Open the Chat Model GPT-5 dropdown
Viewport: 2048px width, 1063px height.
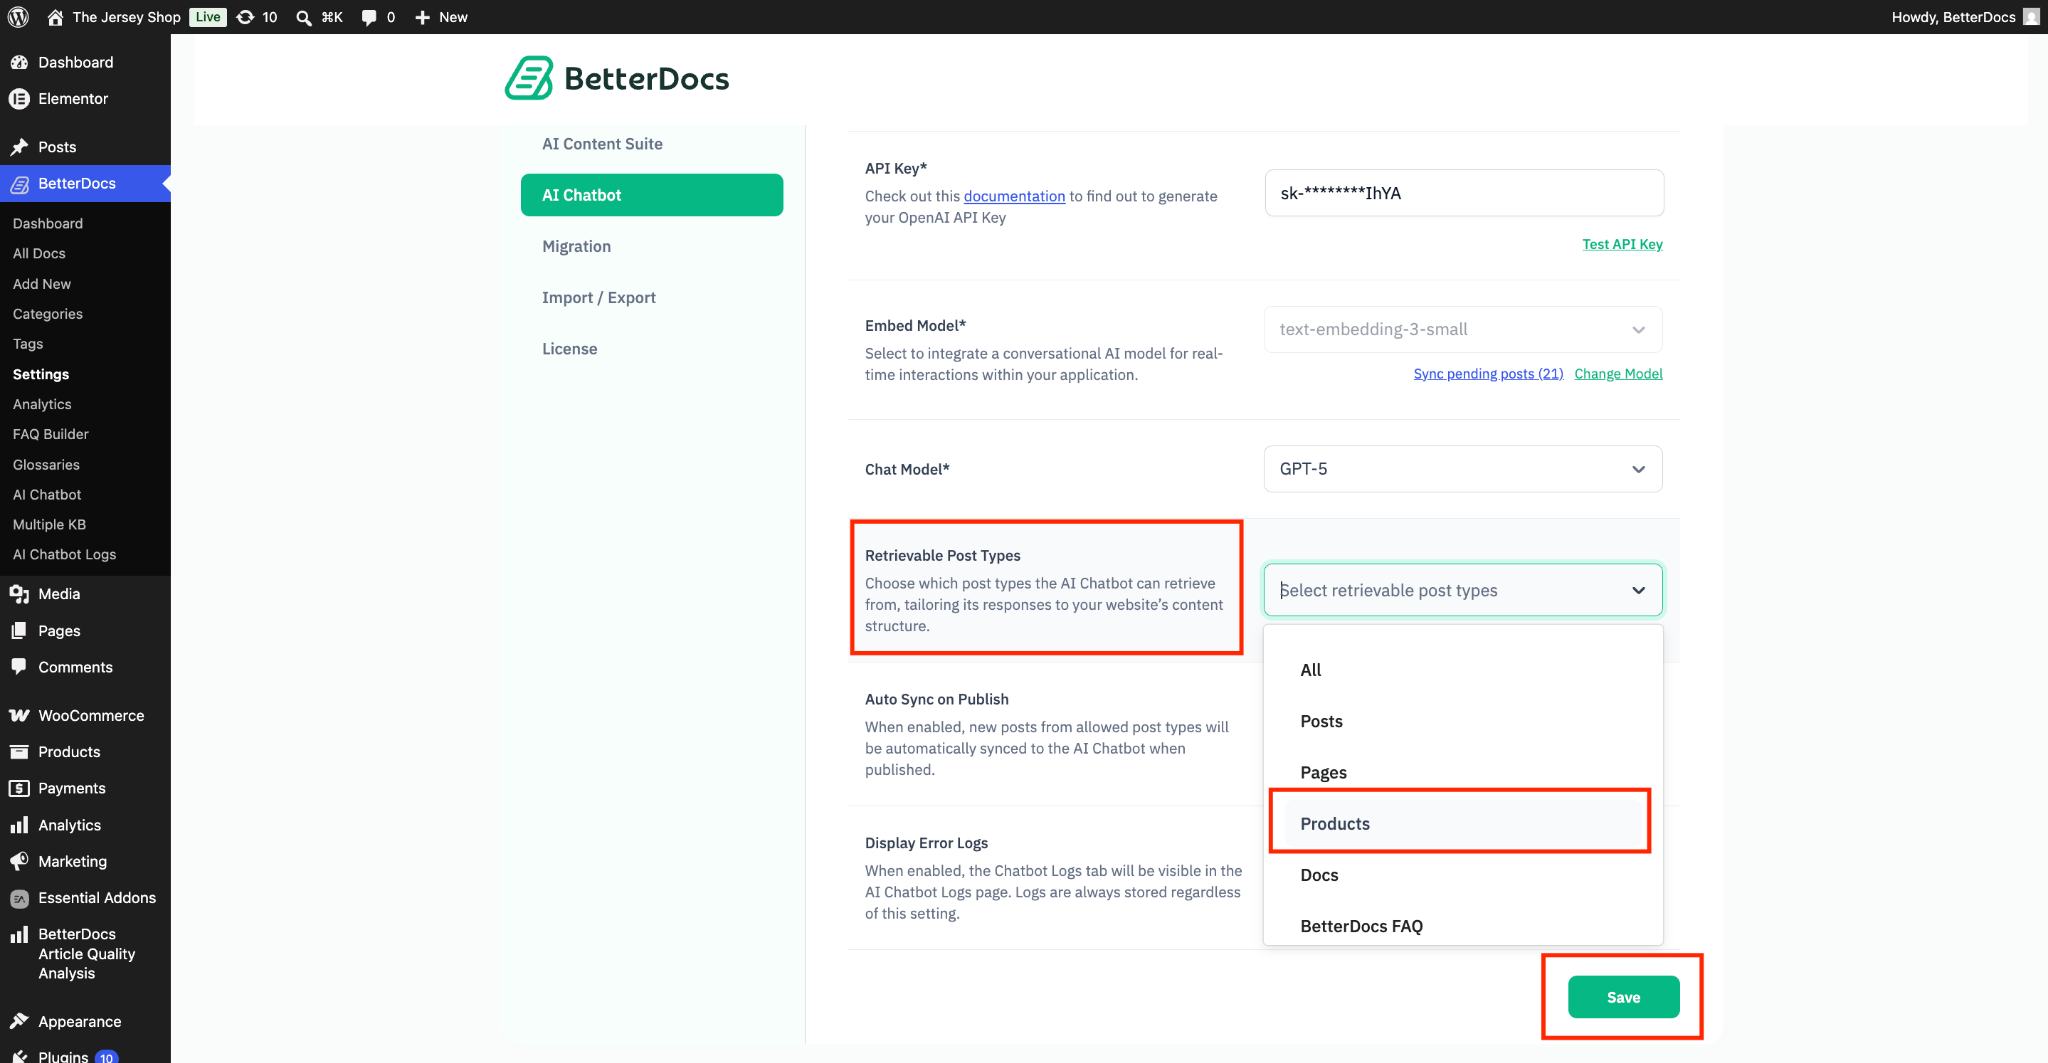coord(1463,469)
